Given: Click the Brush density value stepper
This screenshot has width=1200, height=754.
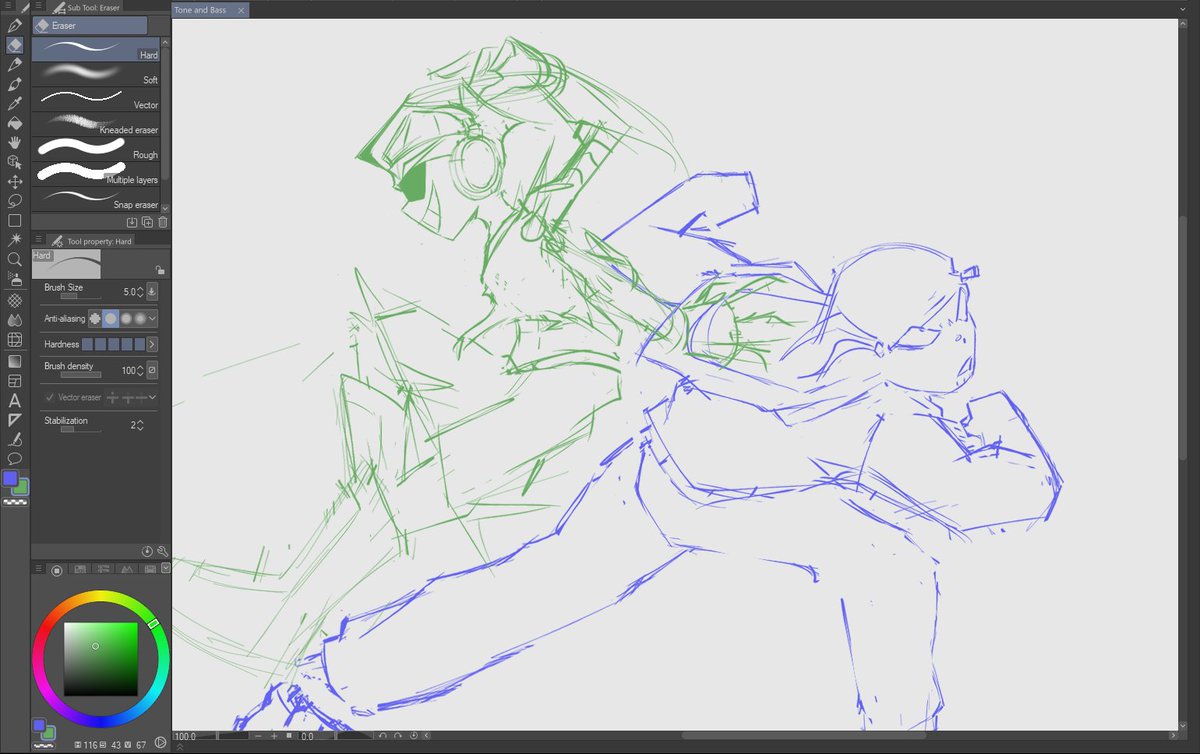Looking at the screenshot, I should click(140, 370).
